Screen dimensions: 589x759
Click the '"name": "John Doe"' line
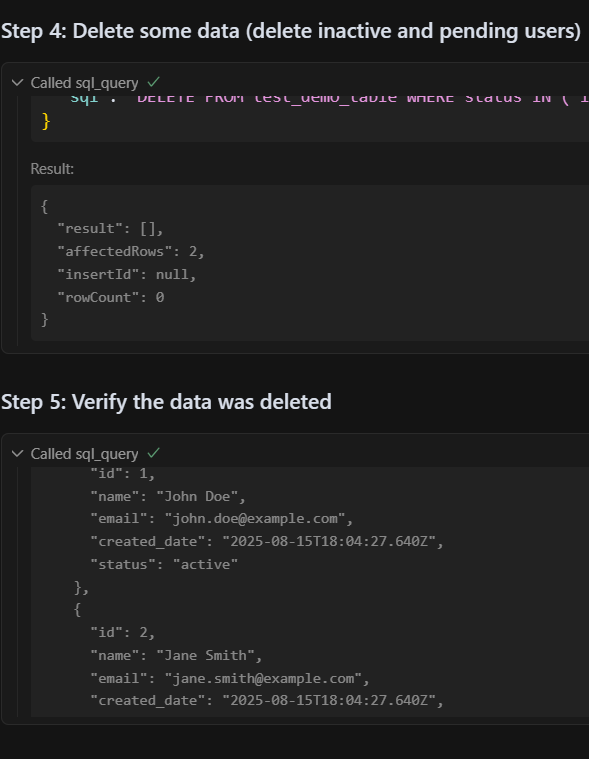coord(168,497)
